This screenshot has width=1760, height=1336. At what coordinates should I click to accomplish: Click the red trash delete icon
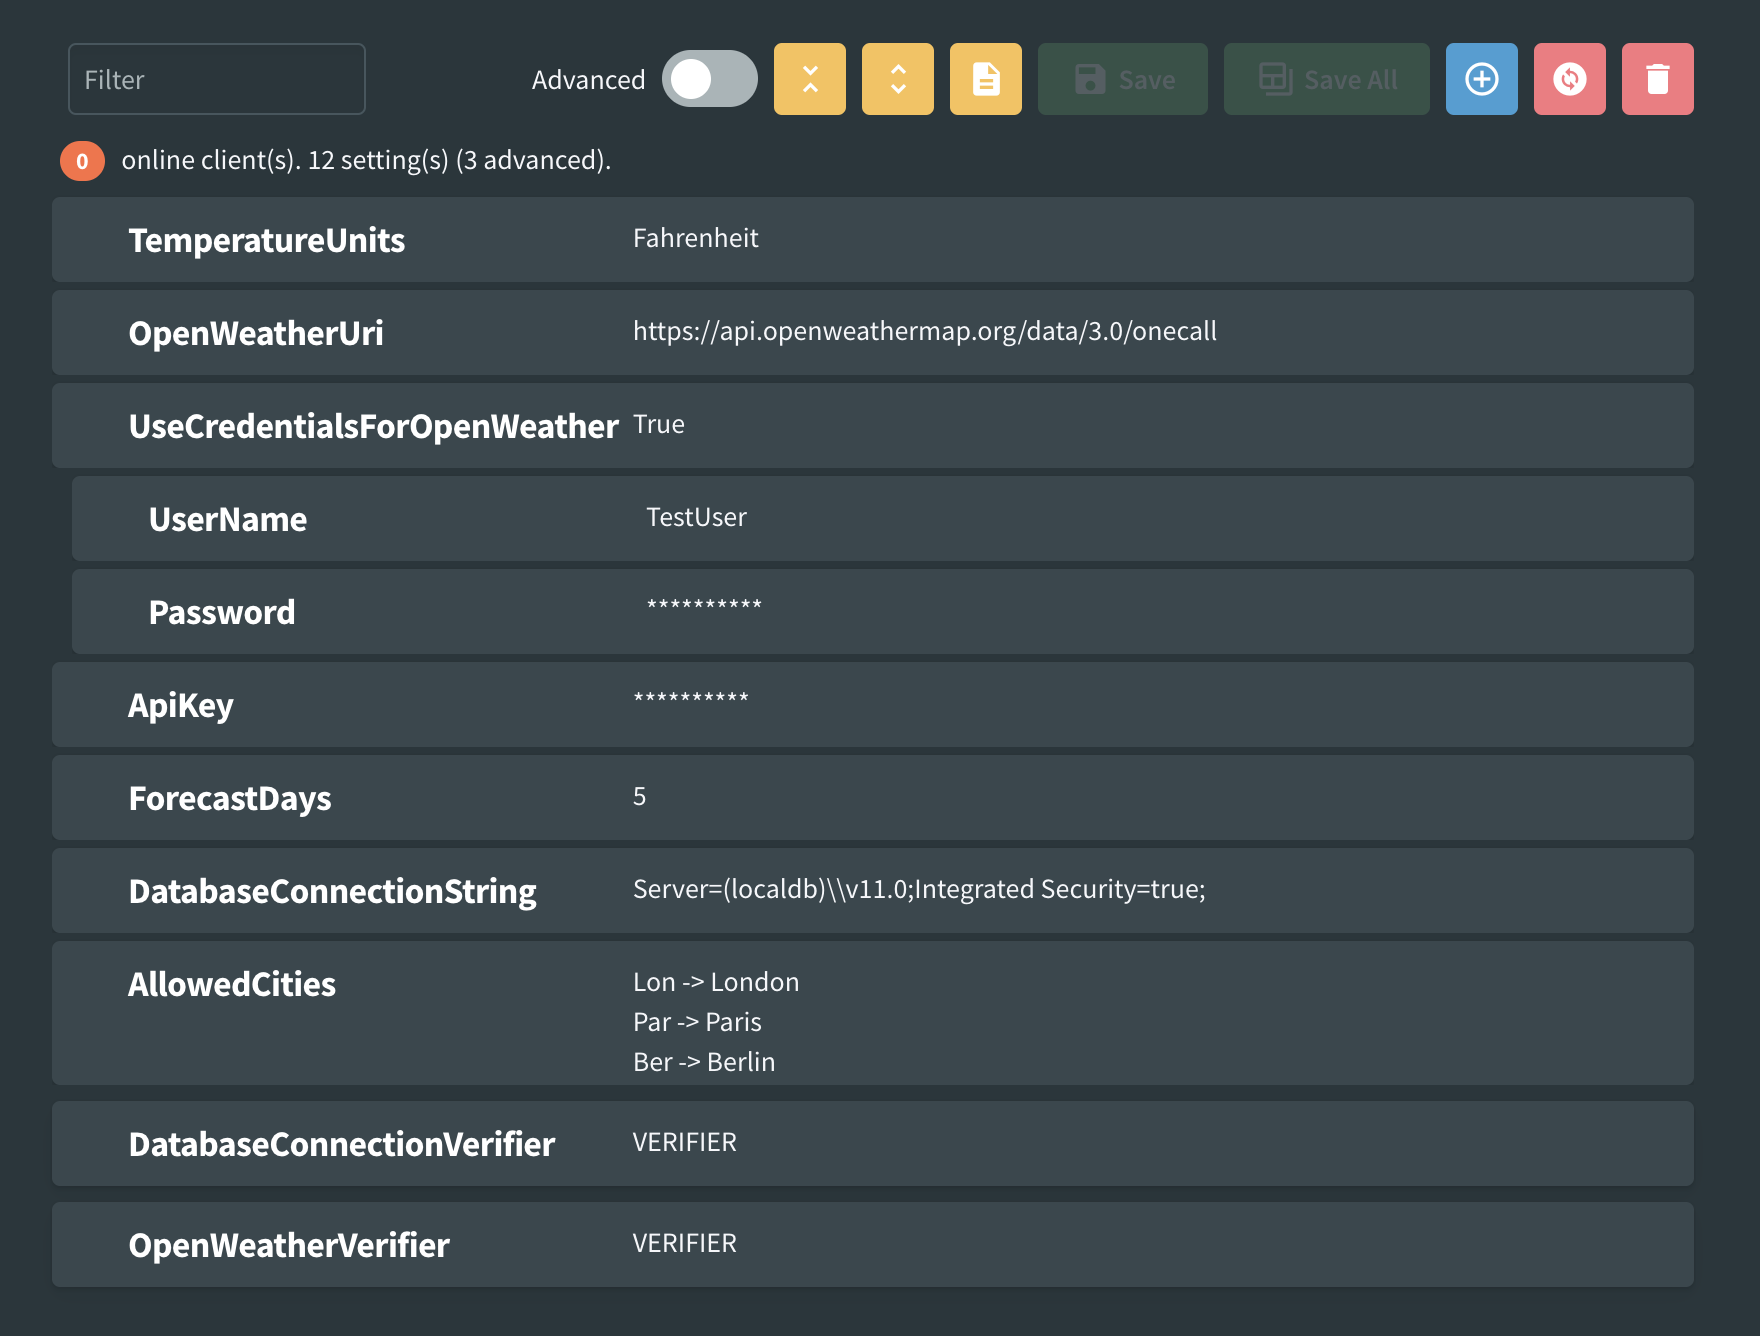[1658, 79]
